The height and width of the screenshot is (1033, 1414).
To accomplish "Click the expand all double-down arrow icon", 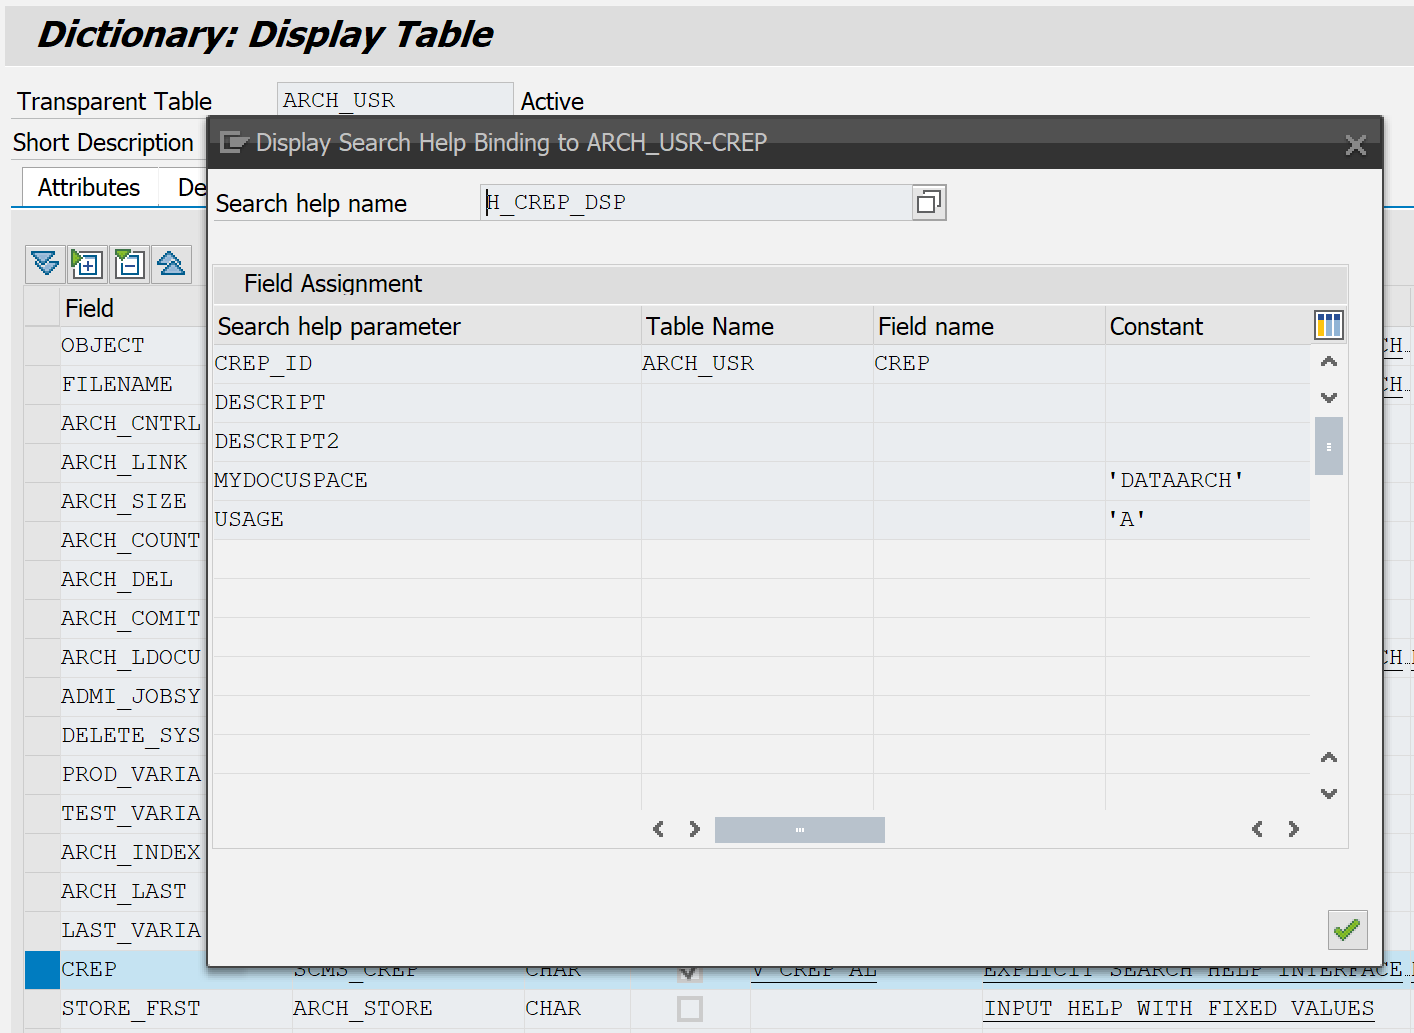I will [45, 264].
